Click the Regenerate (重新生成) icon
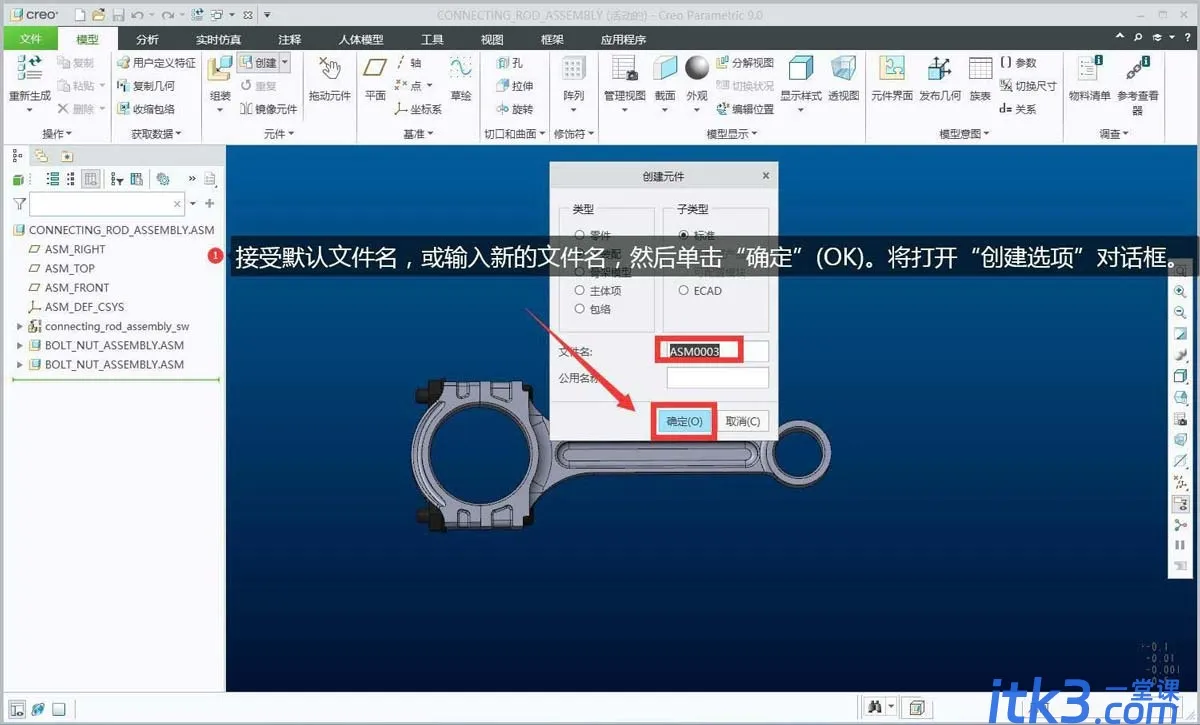1200x725 pixels. click(x=30, y=68)
